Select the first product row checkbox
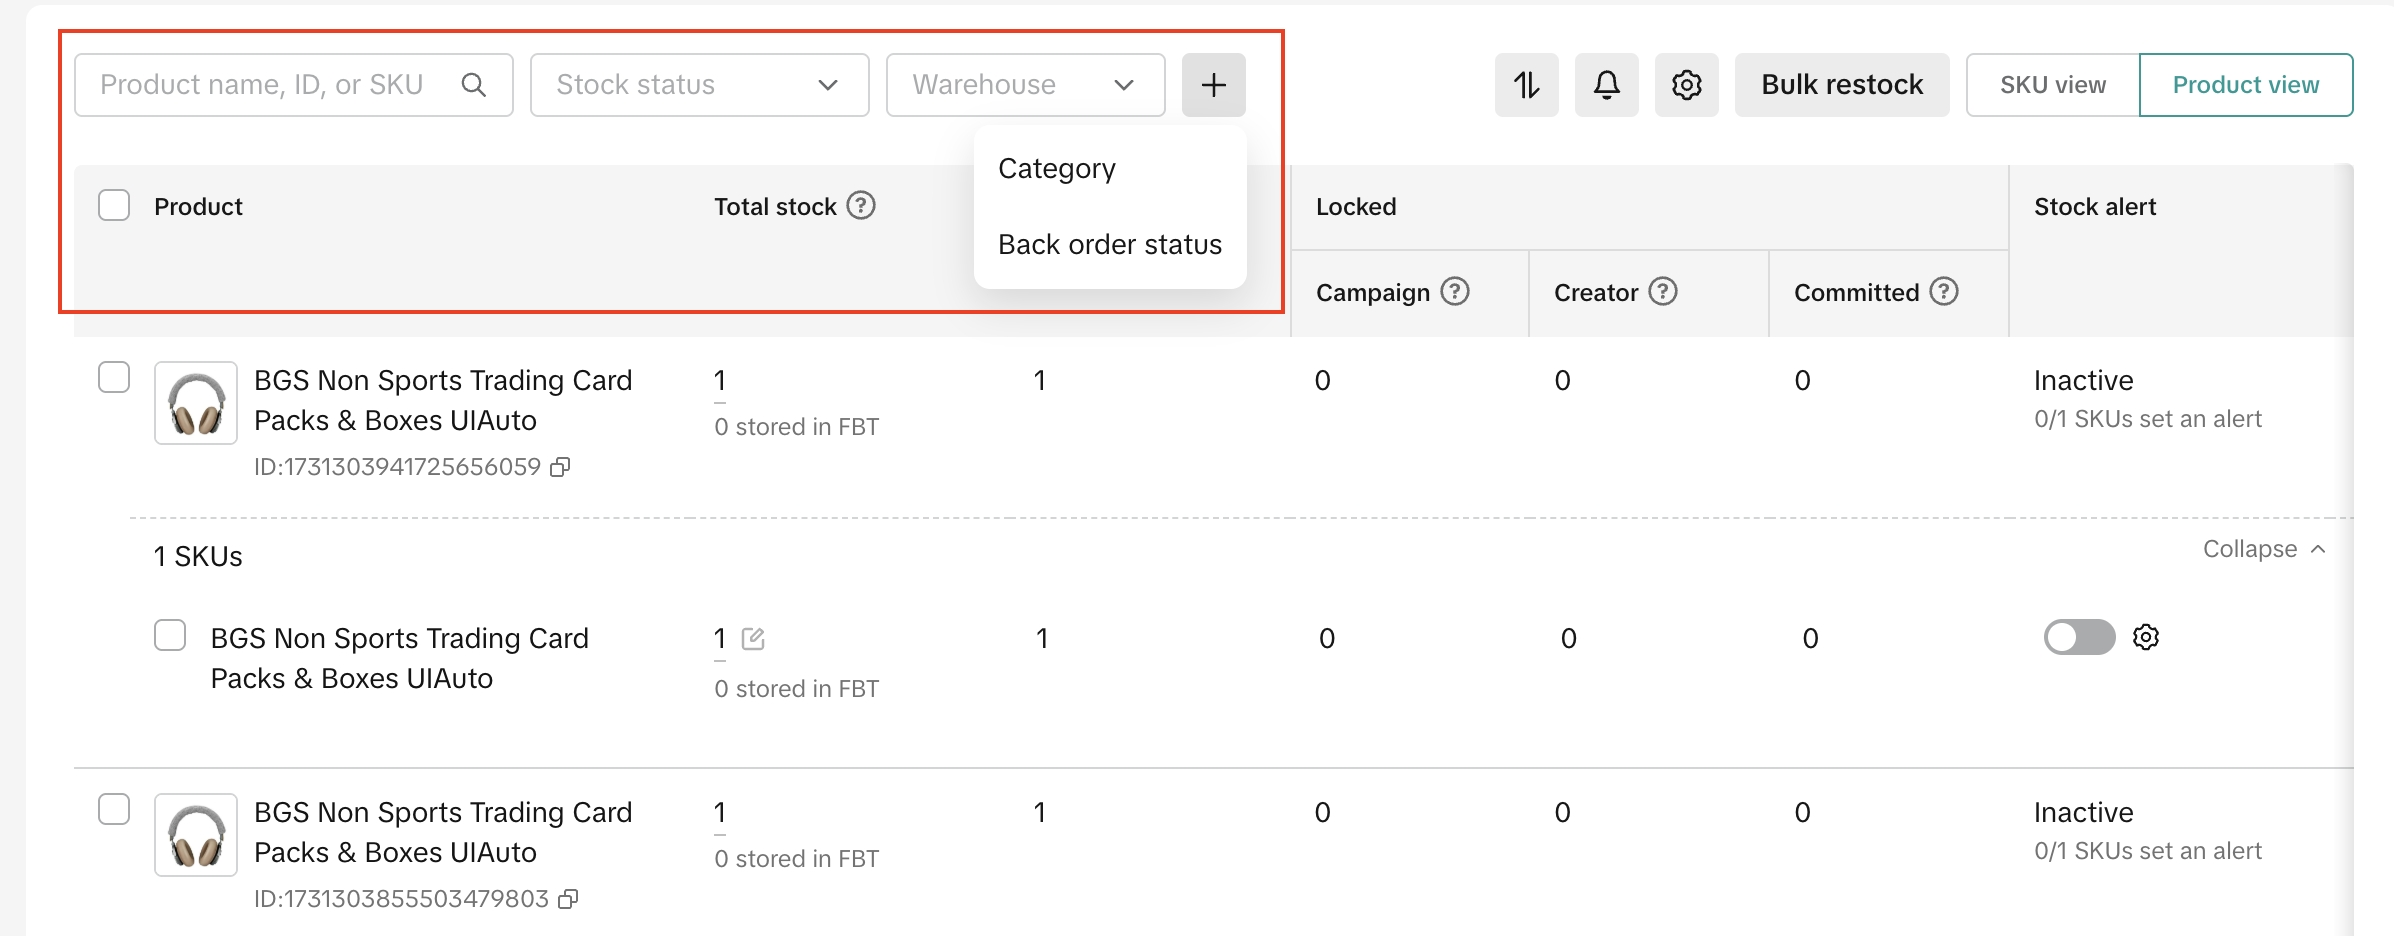This screenshot has width=2394, height=936. click(114, 378)
